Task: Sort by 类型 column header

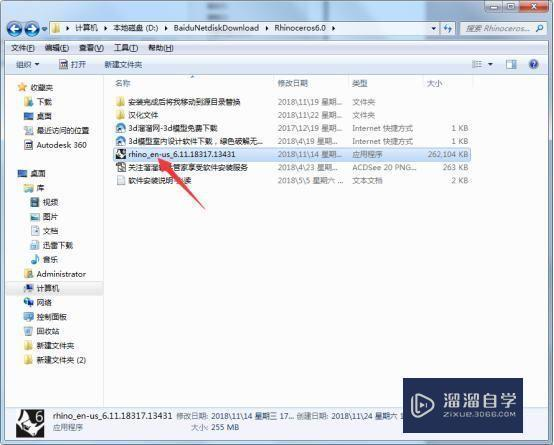Action: 360,83
